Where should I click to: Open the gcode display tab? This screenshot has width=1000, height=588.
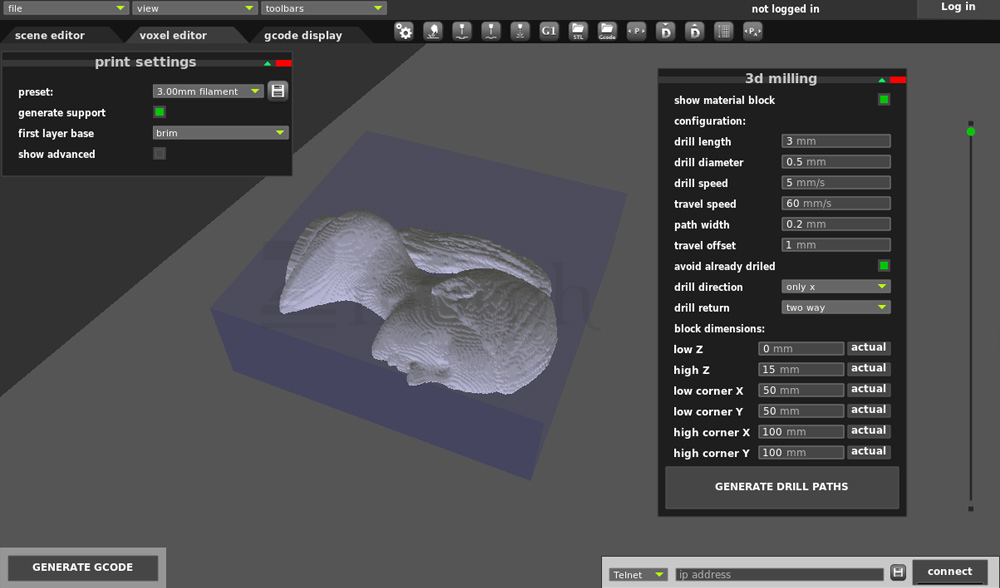pyautogui.click(x=303, y=35)
